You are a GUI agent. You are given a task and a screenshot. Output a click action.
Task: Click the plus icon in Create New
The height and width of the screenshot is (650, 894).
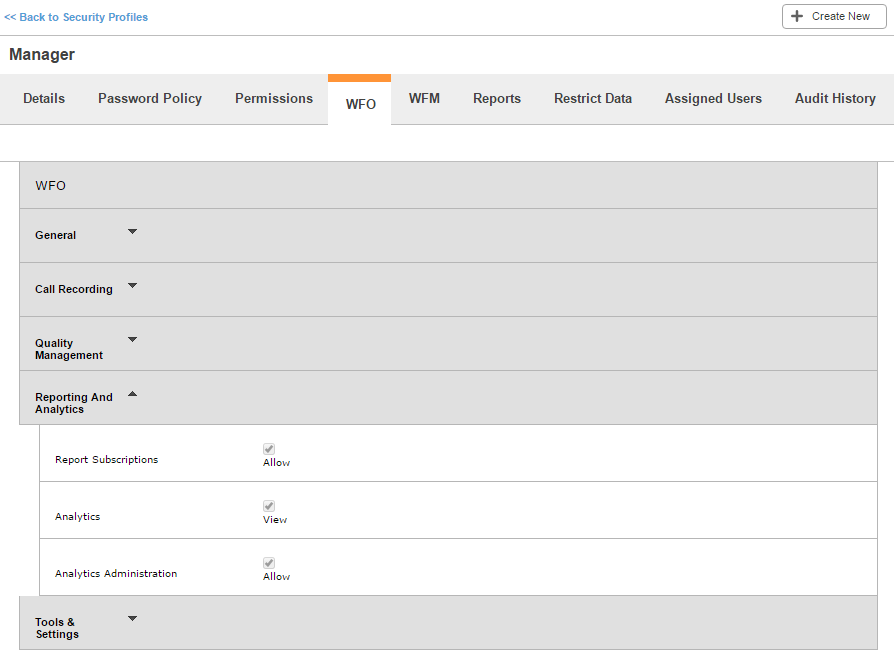pyautogui.click(x=797, y=17)
